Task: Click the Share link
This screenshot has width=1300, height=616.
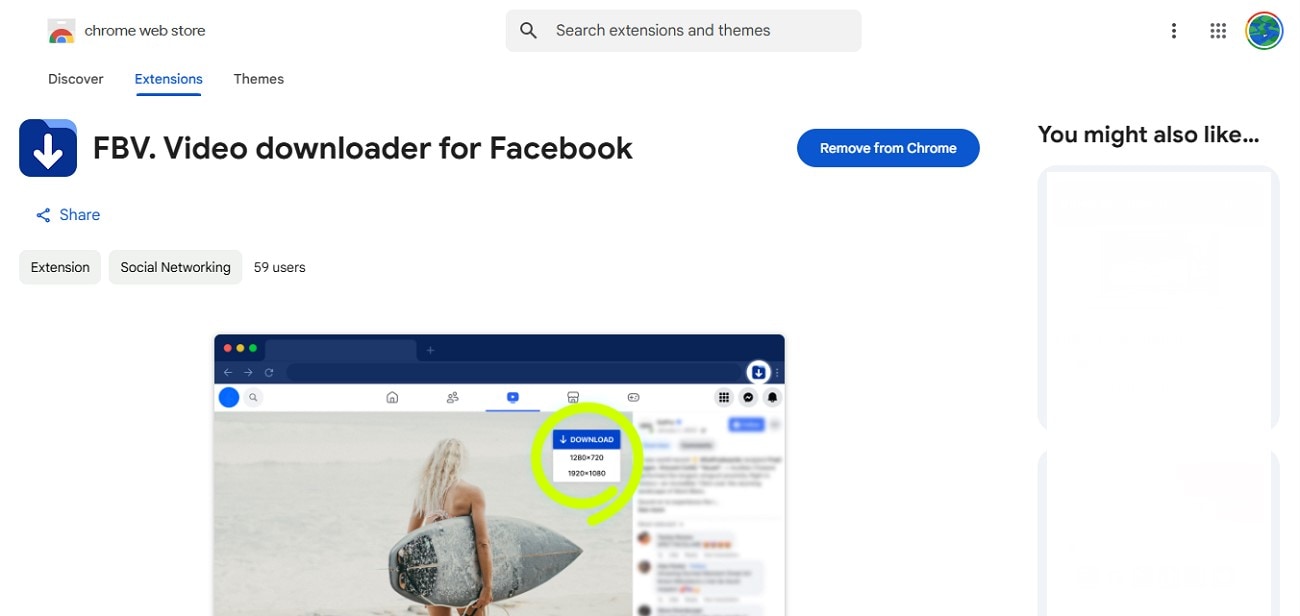Action: [79, 215]
